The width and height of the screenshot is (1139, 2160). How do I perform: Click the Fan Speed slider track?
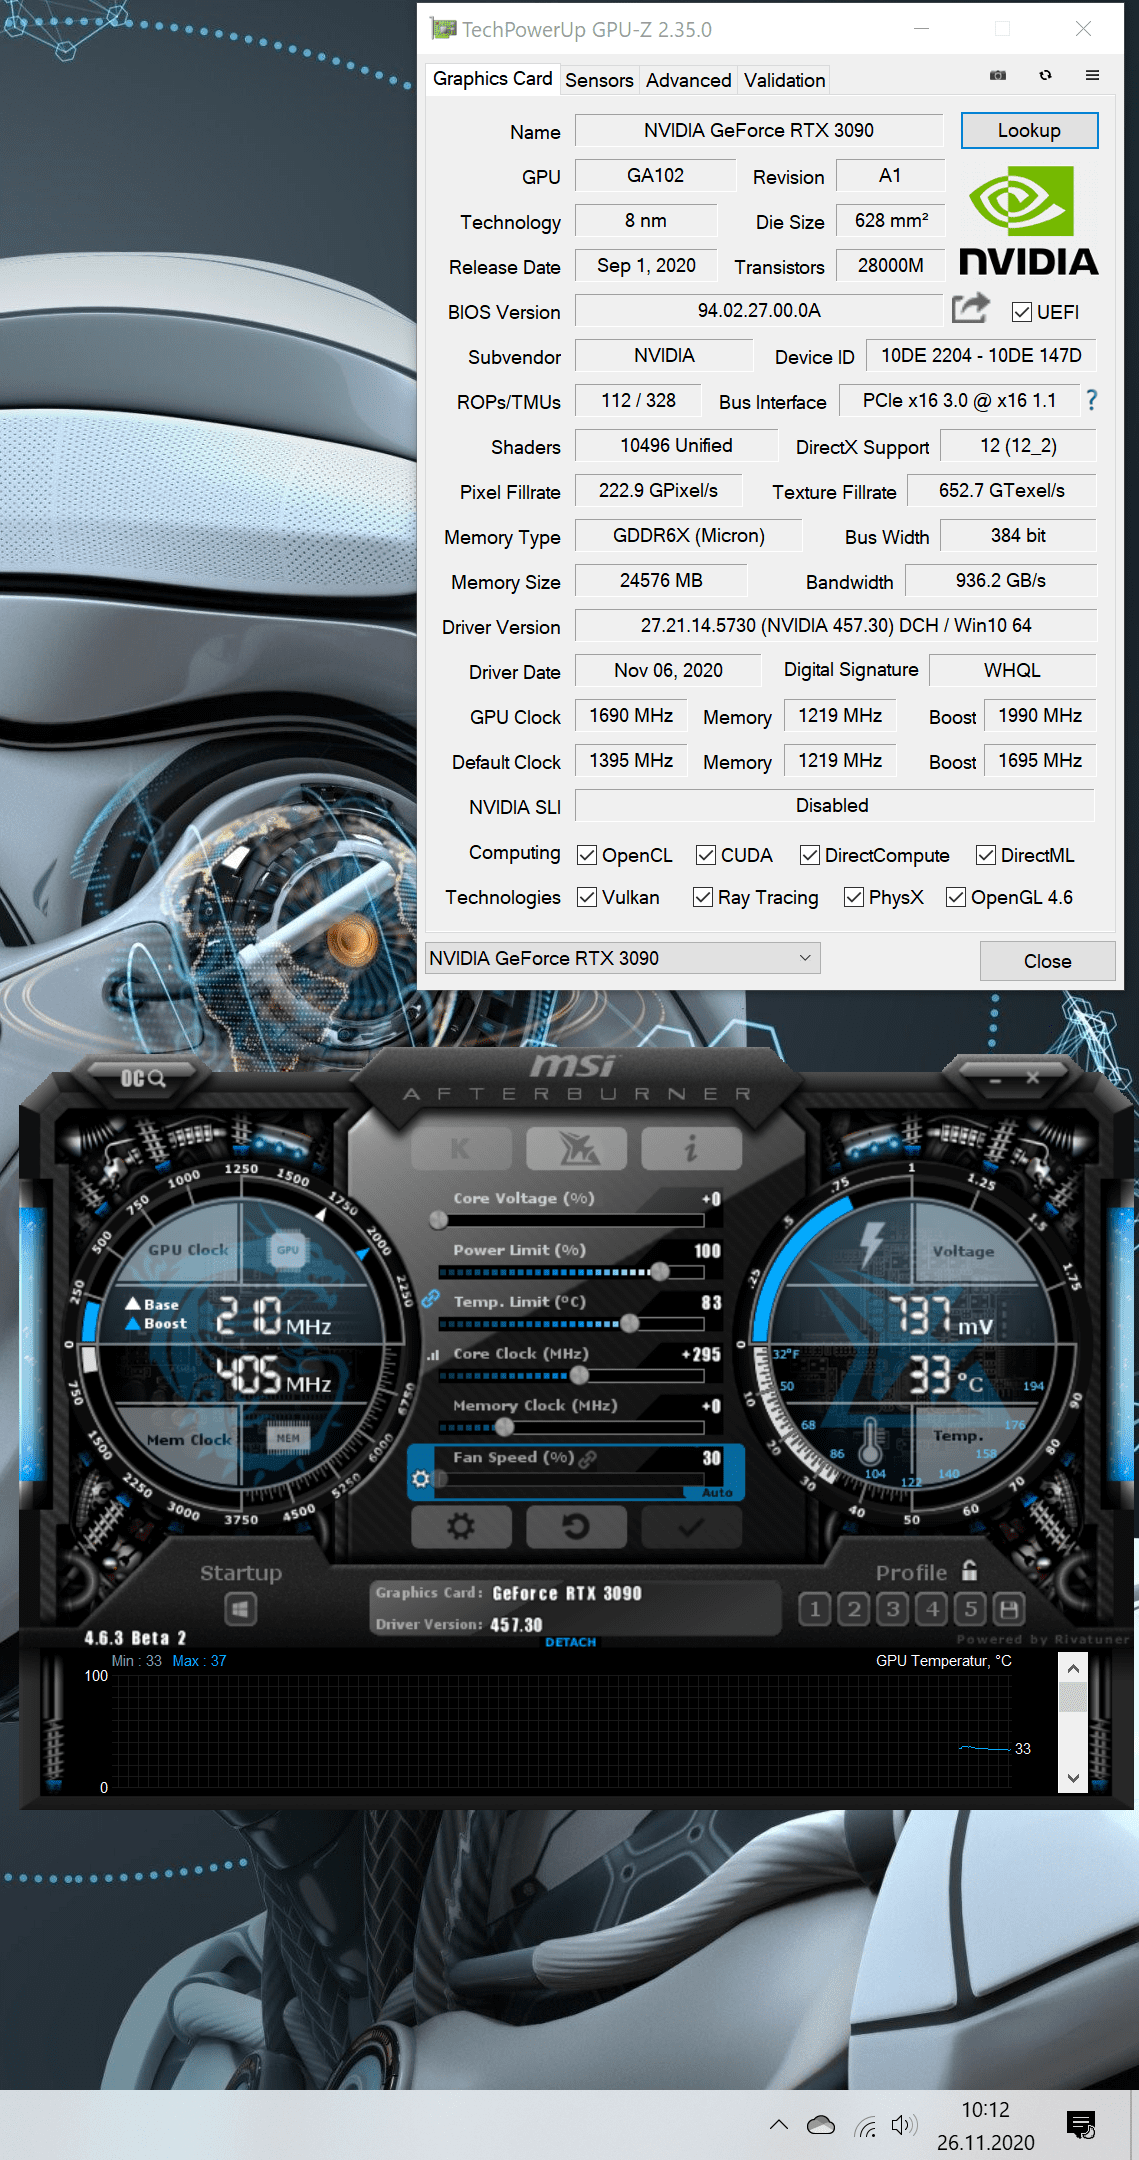[x=572, y=1478]
